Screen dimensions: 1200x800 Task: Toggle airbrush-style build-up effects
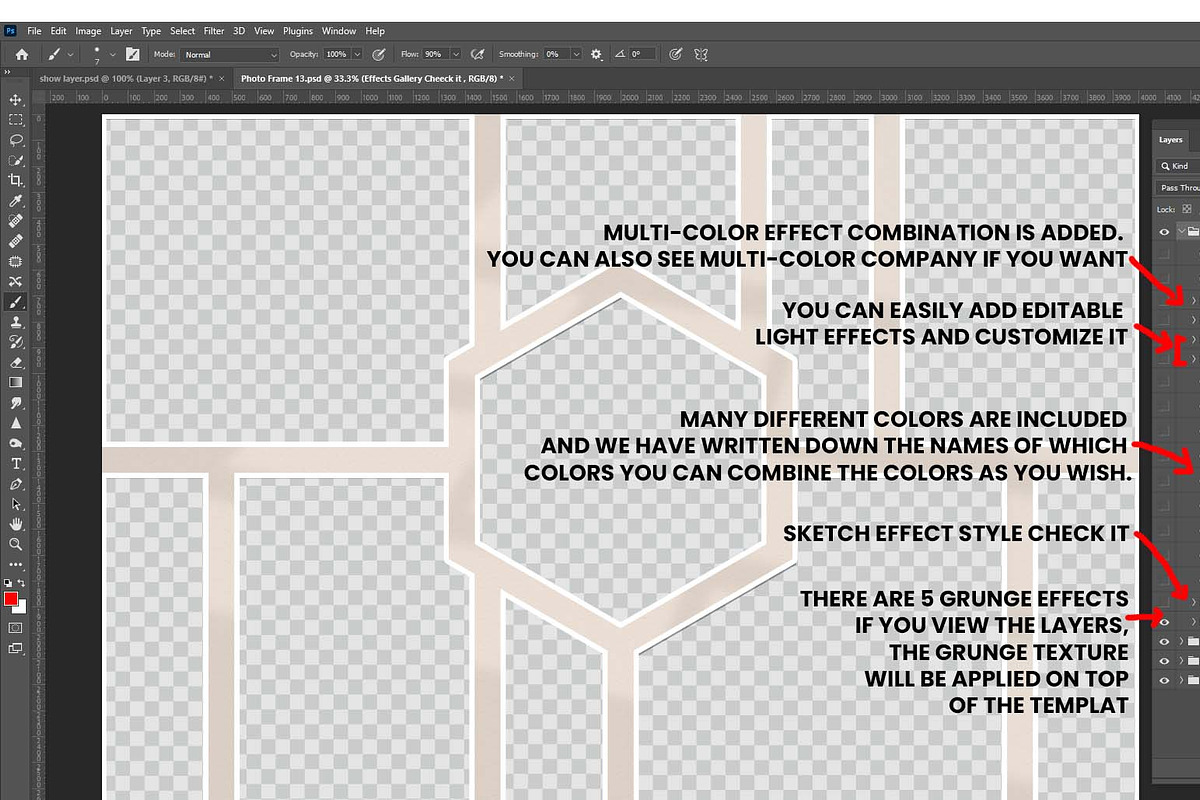pyautogui.click(x=478, y=54)
